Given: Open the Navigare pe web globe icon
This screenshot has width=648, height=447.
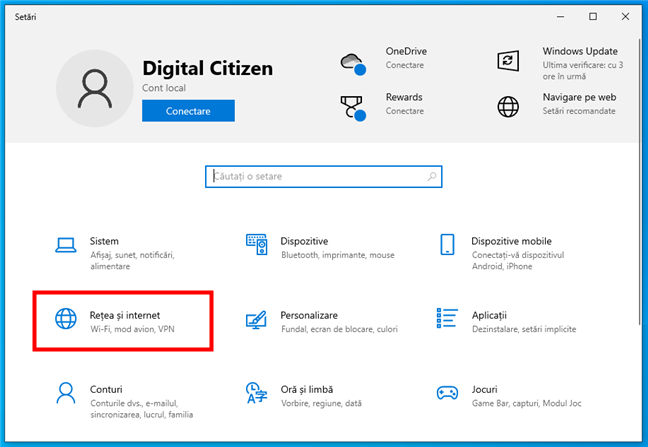Looking at the screenshot, I should tap(509, 106).
